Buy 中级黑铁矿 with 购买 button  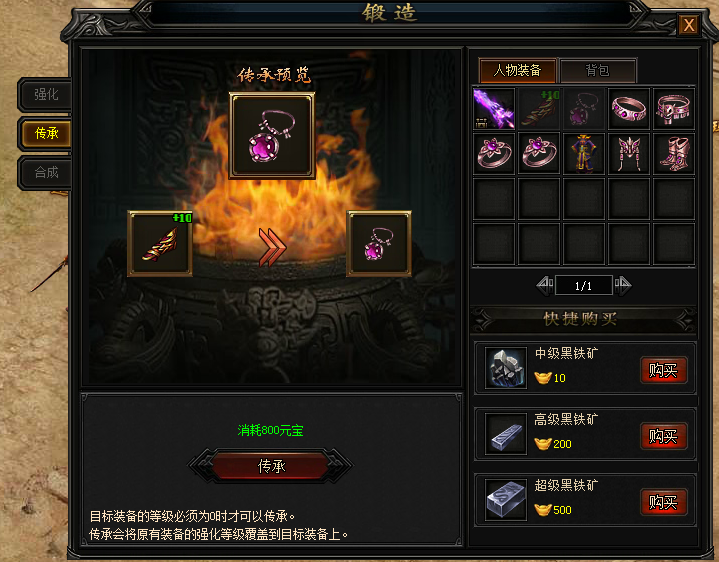(663, 370)
